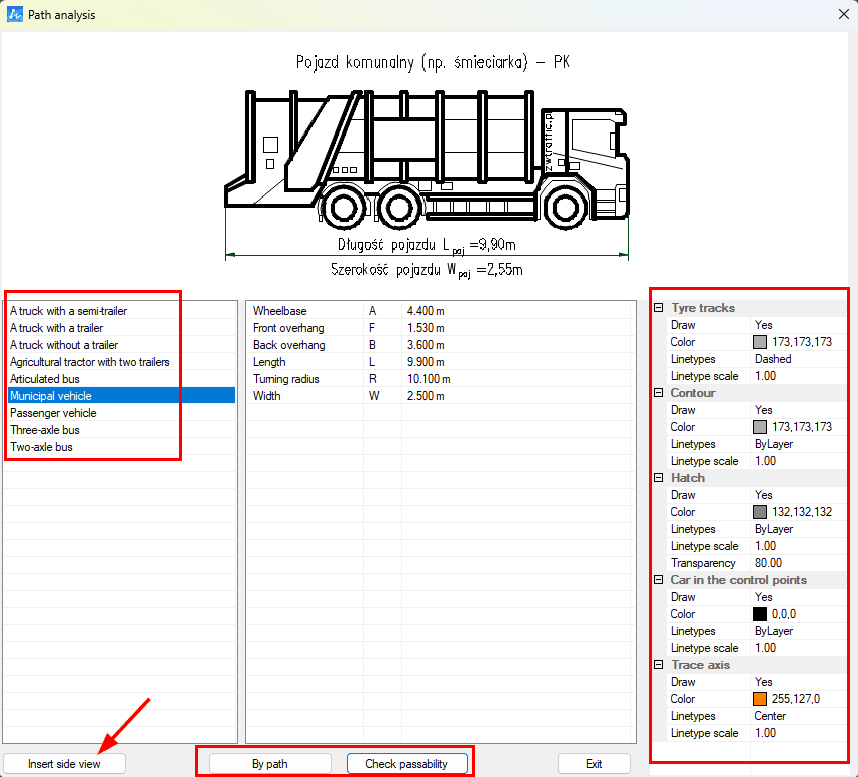Change Tyre tracks Draw value Yes

[798, 325]
